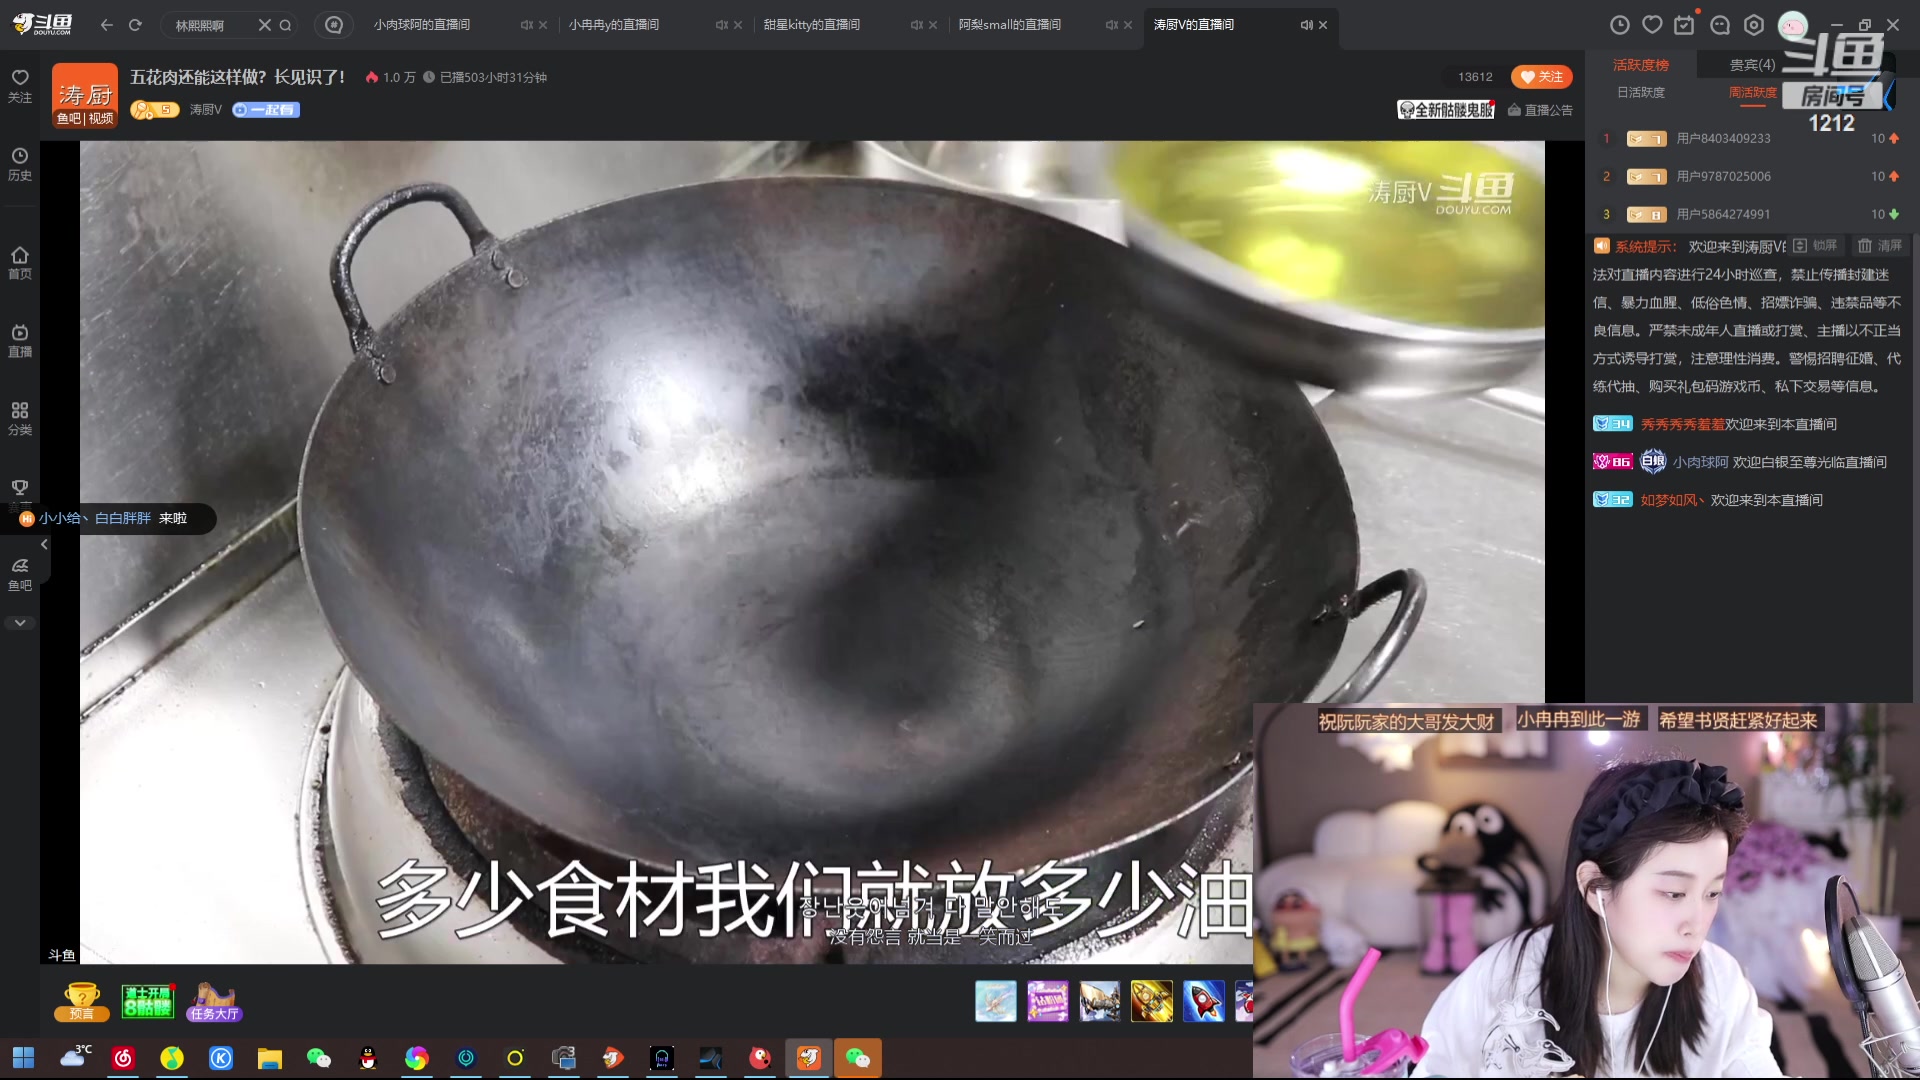The height and width of the screenshot is (1080, 1920).
Task: Toggle 锁屏 lock screen in the chat panel
Action: [x=1817, y=245]
